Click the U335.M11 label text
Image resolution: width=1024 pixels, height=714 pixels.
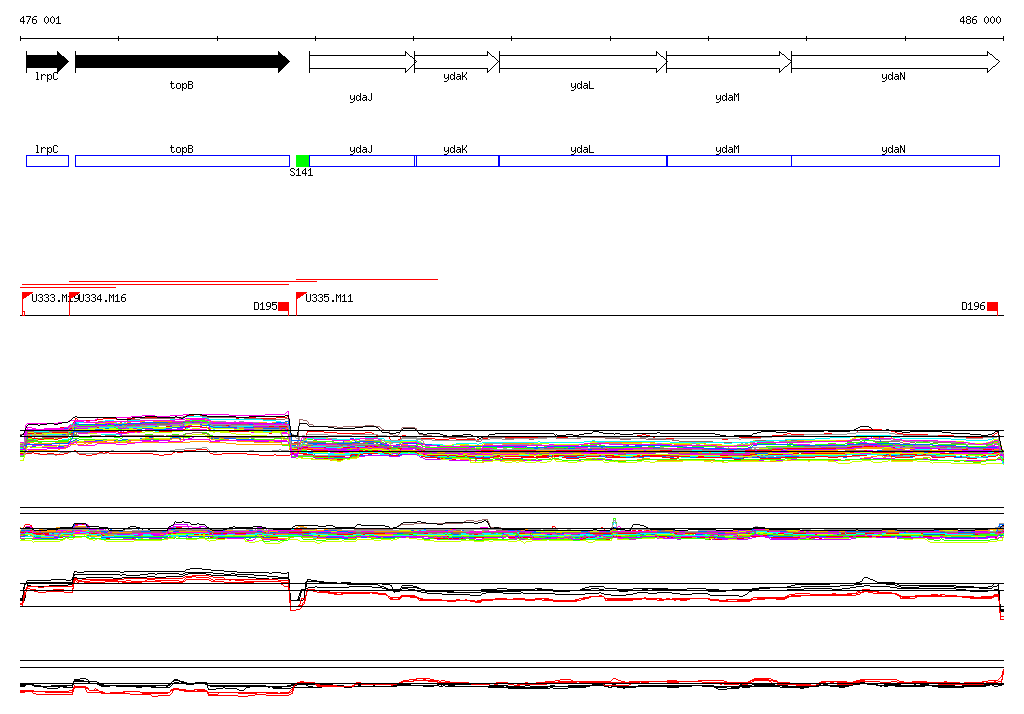click(x=329, y=299)
